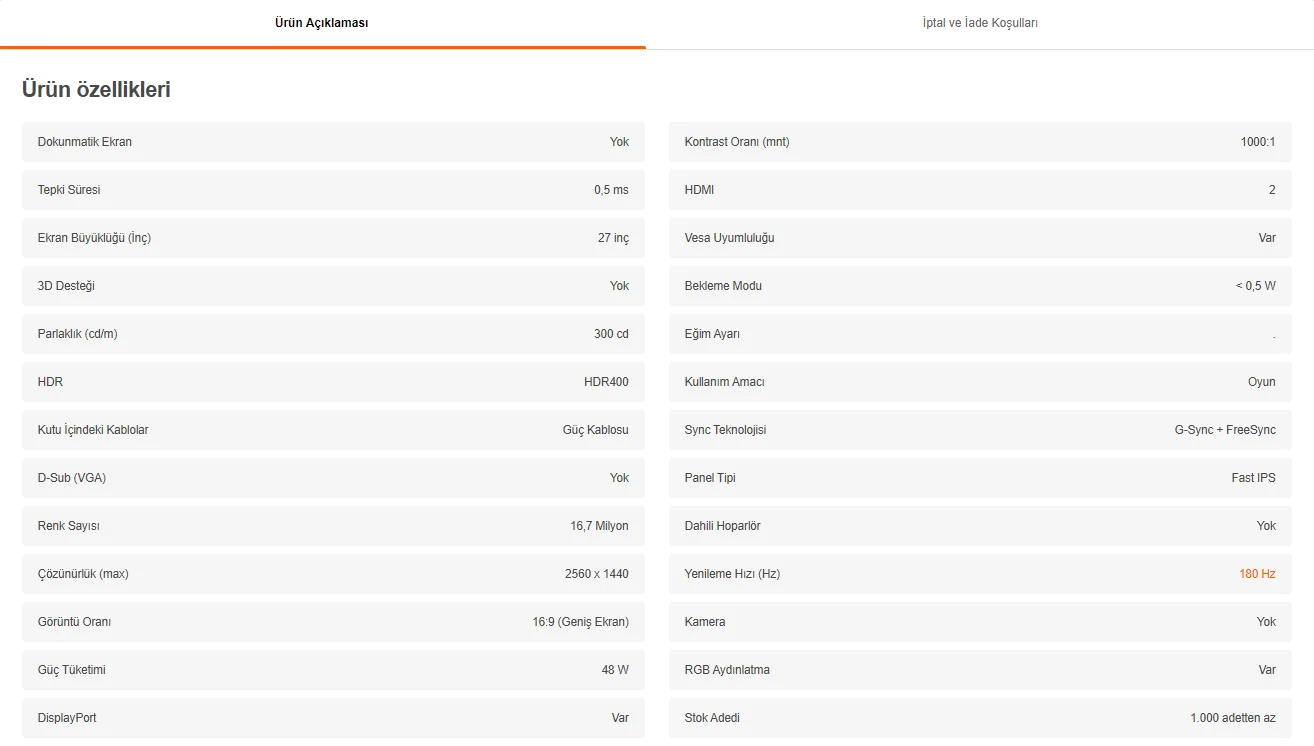Select the HDR400 value
This screenshot has height=746, width=1314.
[x=606, y=382]
